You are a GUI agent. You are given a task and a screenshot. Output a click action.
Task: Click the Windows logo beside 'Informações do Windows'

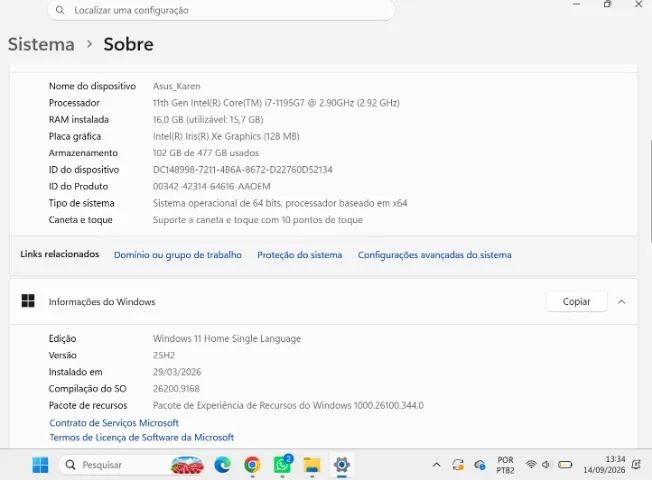coord(28,301)
